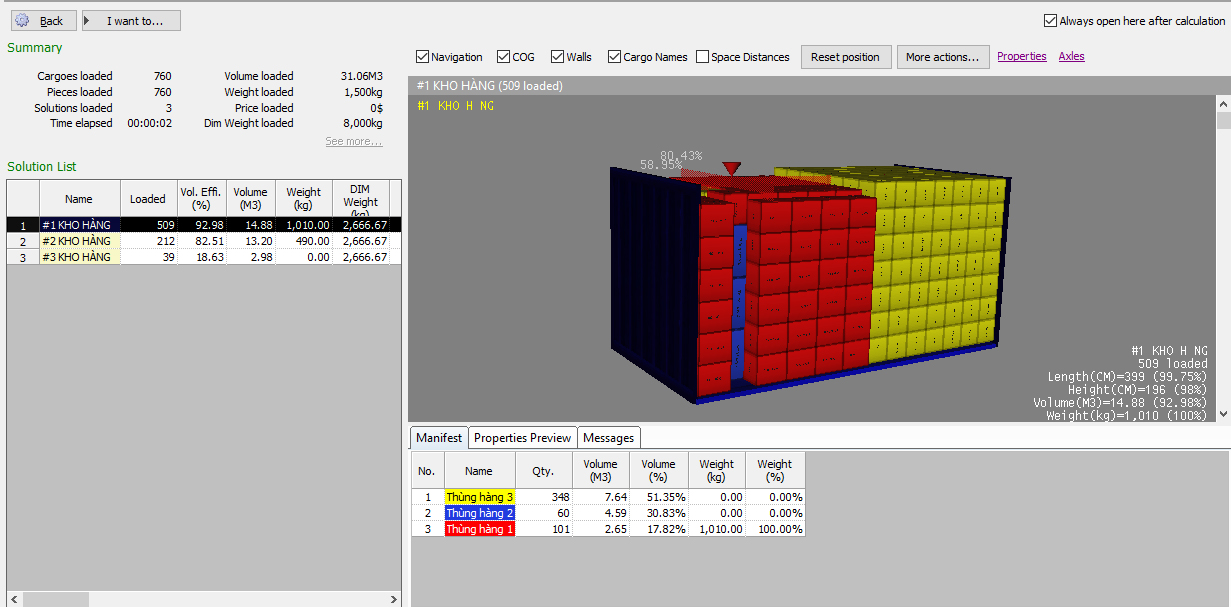Disable the COG checkbox
This screenshot has height=607, width=1231.
503,57
